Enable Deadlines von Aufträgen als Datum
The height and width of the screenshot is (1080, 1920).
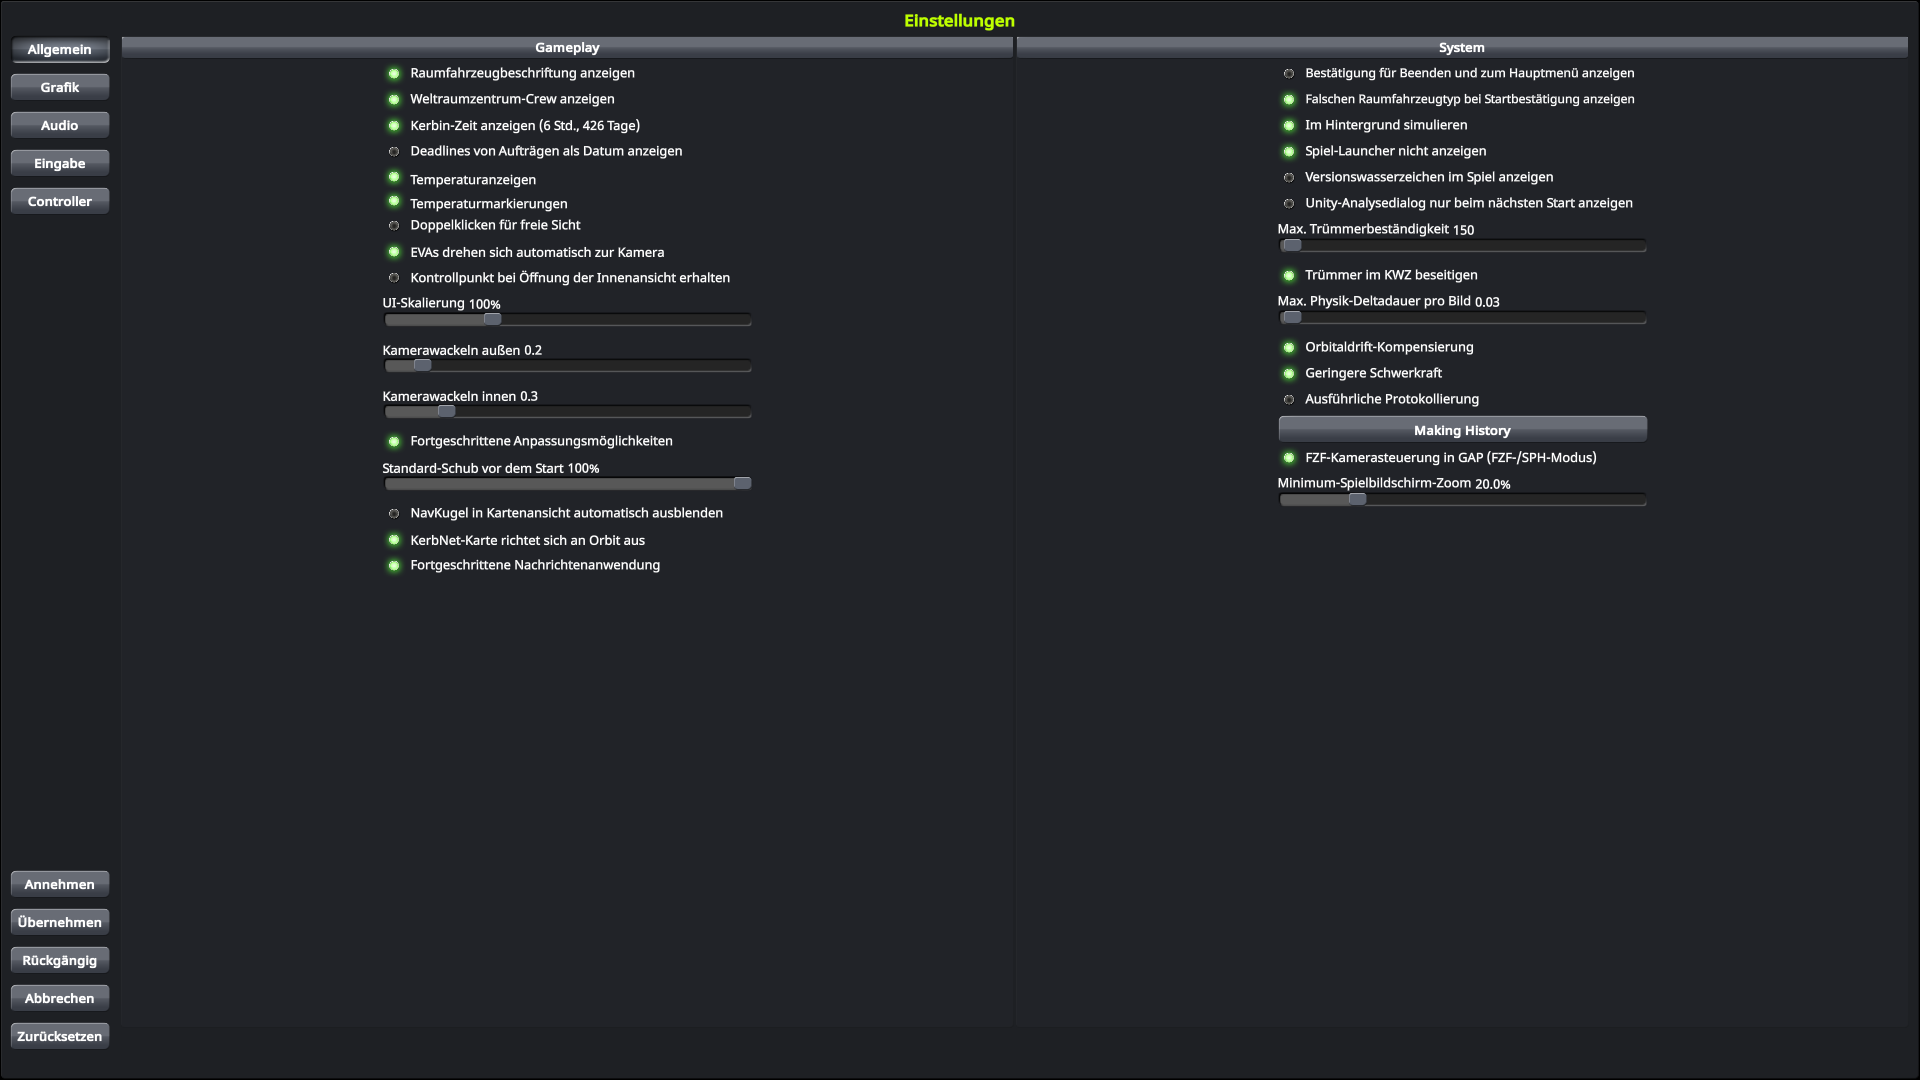(x=394, y=151)
